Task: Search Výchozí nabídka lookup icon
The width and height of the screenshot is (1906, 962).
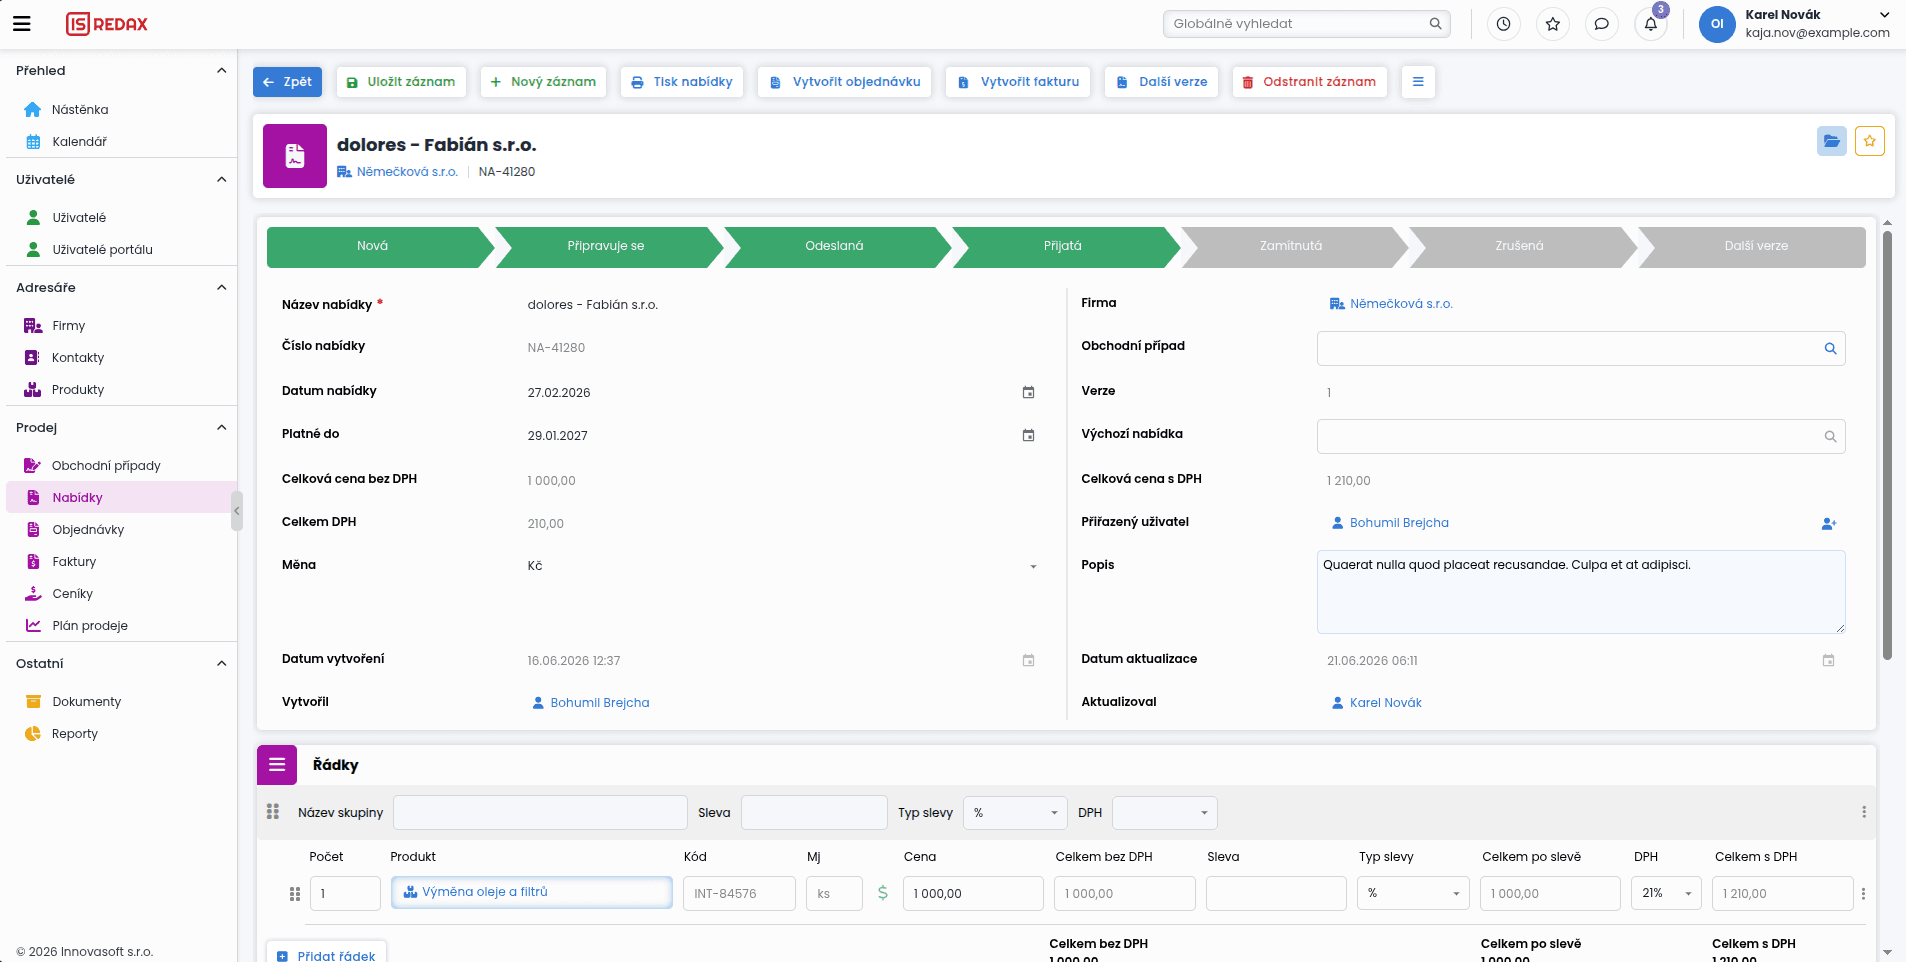Action: (1830, 436)
